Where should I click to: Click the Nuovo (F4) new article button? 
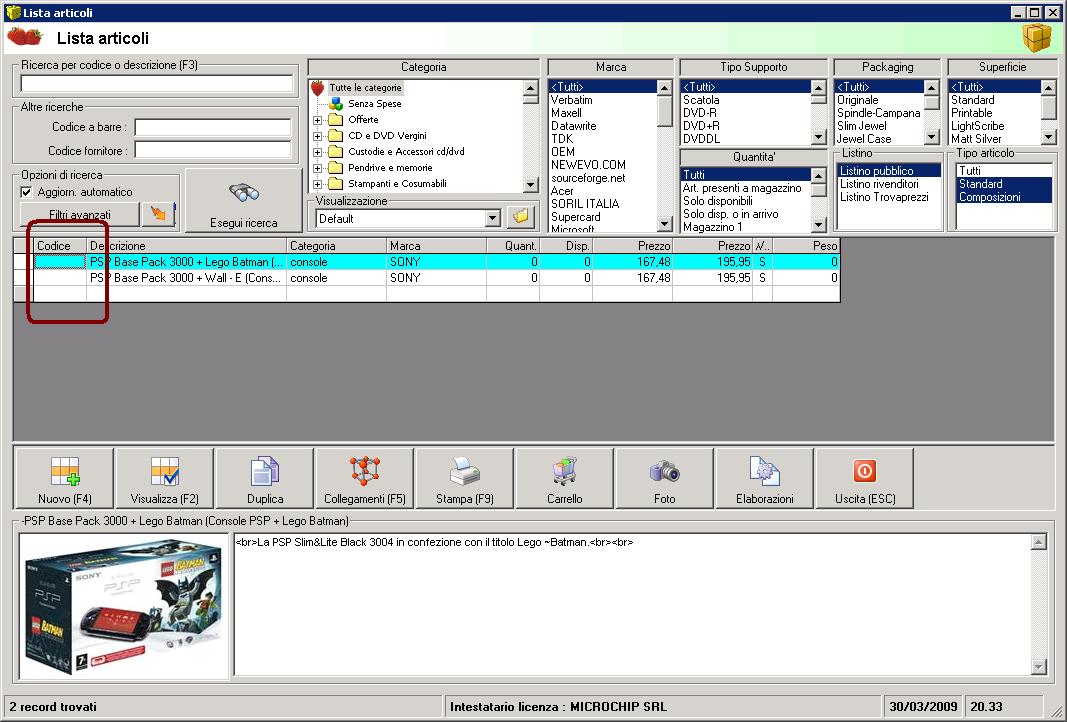(x=65, y=478)
